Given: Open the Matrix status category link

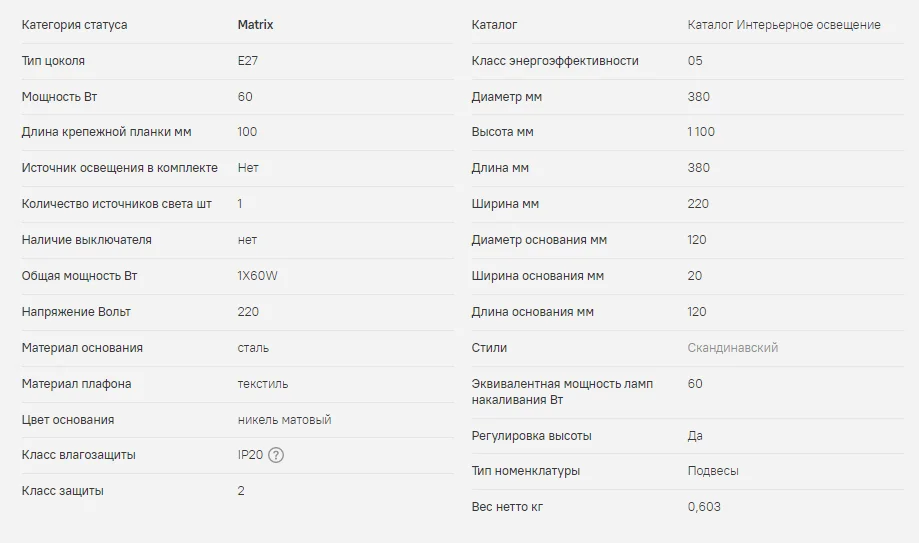Looking at the screenshot, I should coord(255,25).
